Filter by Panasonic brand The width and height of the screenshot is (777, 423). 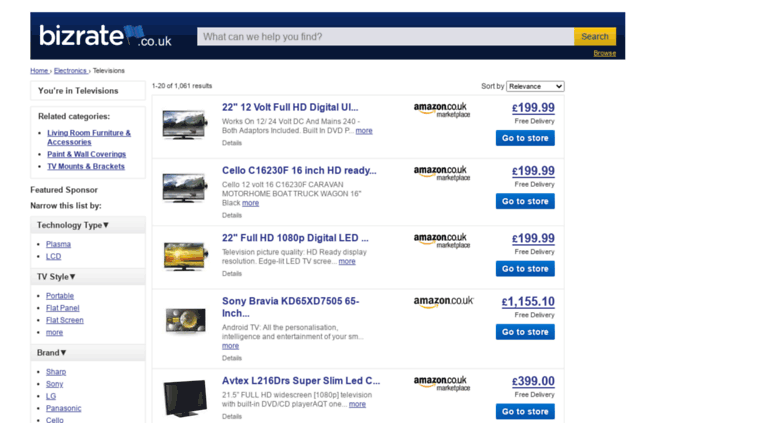pyautogui.click(x=63, y=408)
